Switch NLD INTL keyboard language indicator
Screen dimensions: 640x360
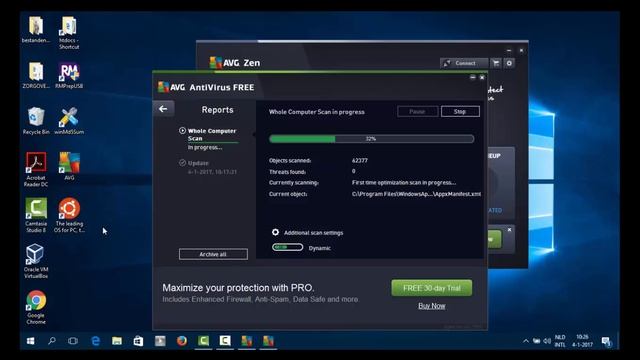(x=560, y=341)
